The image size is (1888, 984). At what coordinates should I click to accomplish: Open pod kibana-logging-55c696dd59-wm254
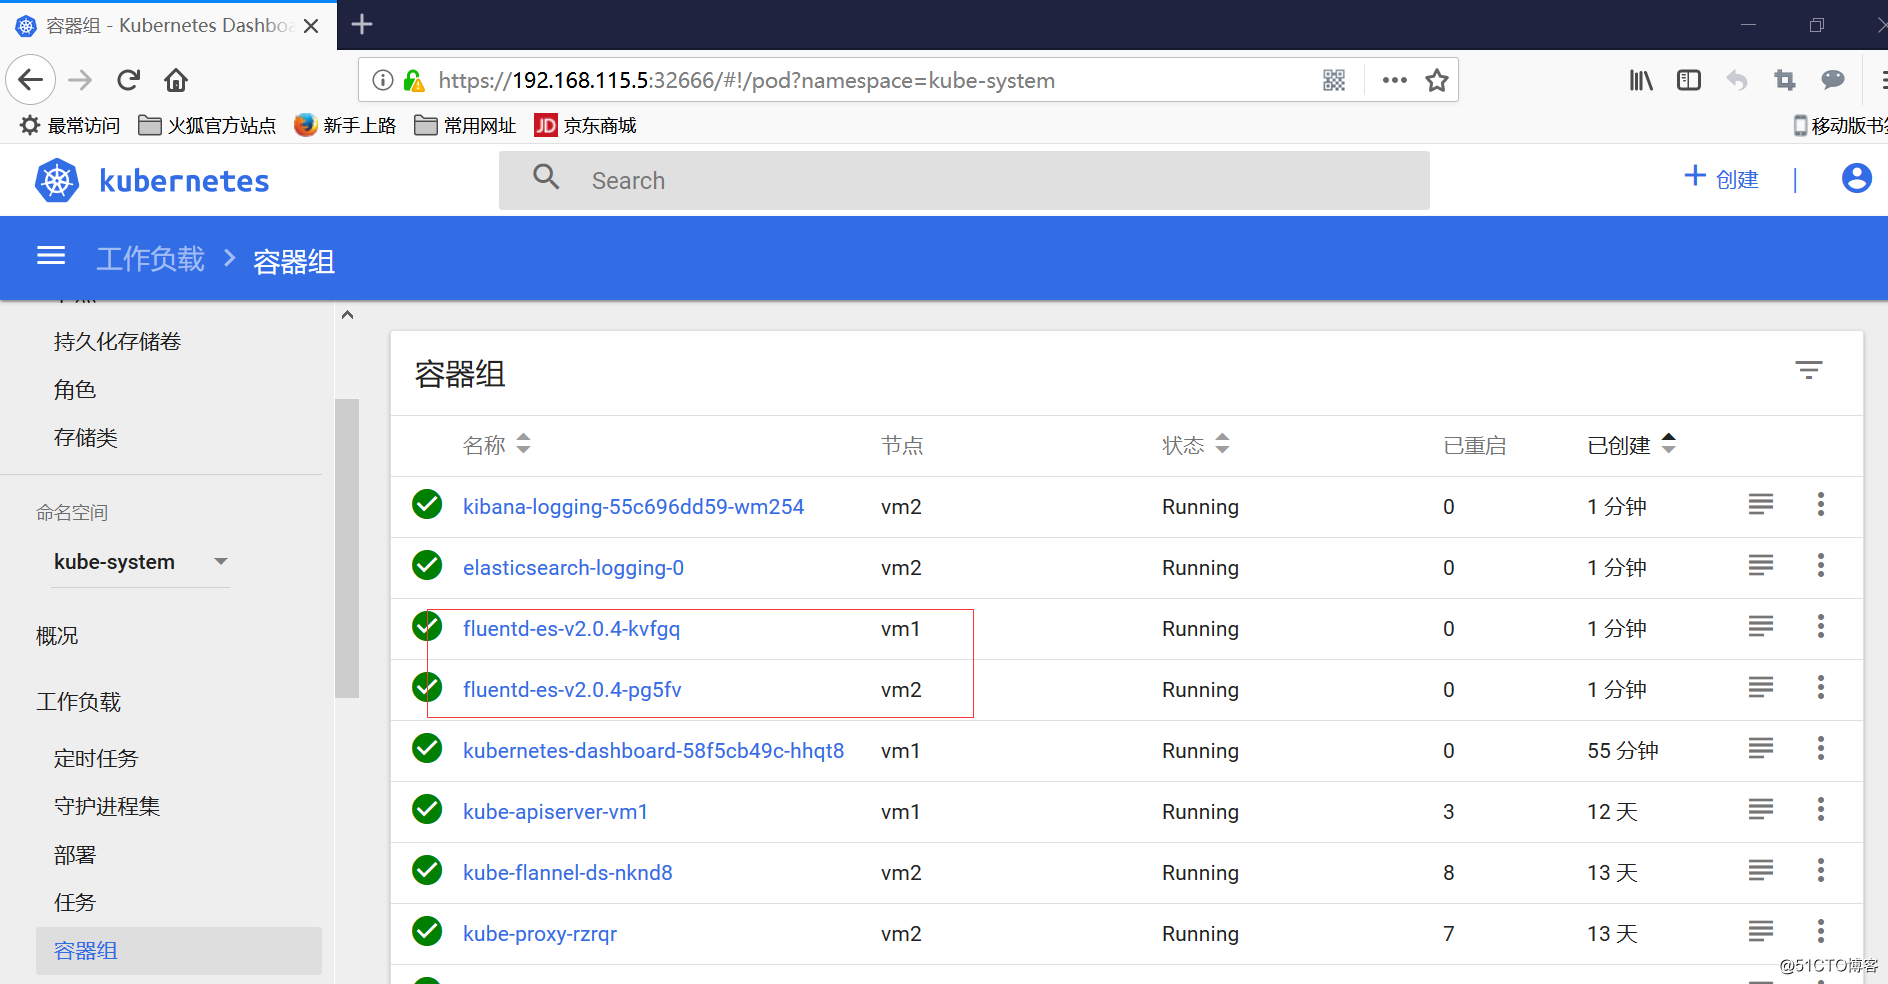point(633,507)
